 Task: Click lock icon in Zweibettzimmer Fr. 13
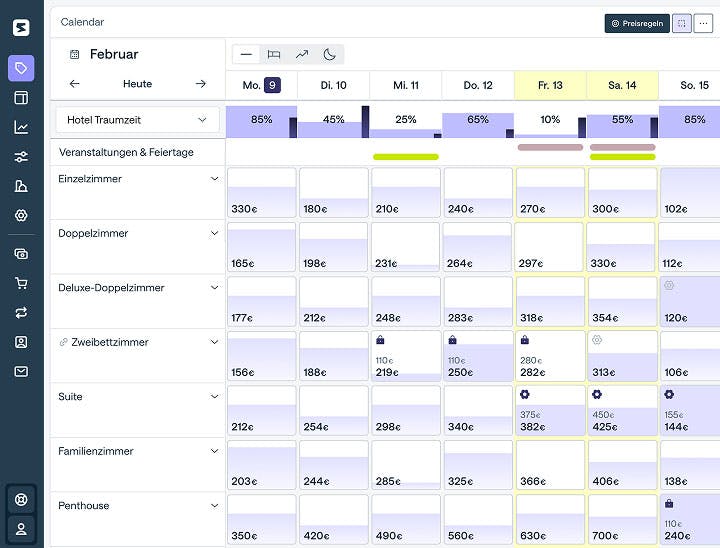(525, 340)
